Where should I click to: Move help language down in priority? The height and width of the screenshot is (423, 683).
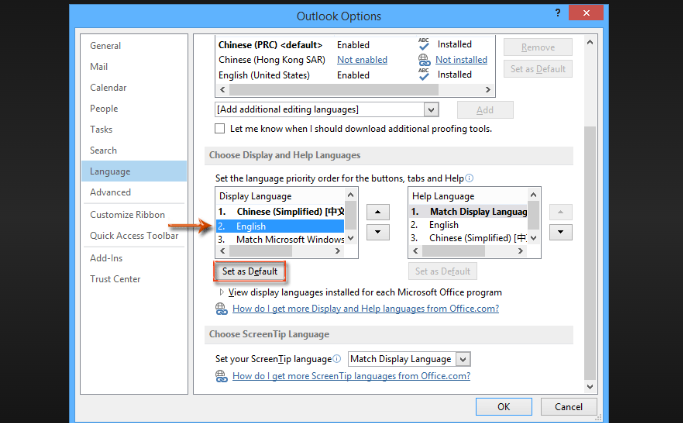[561, 232]
